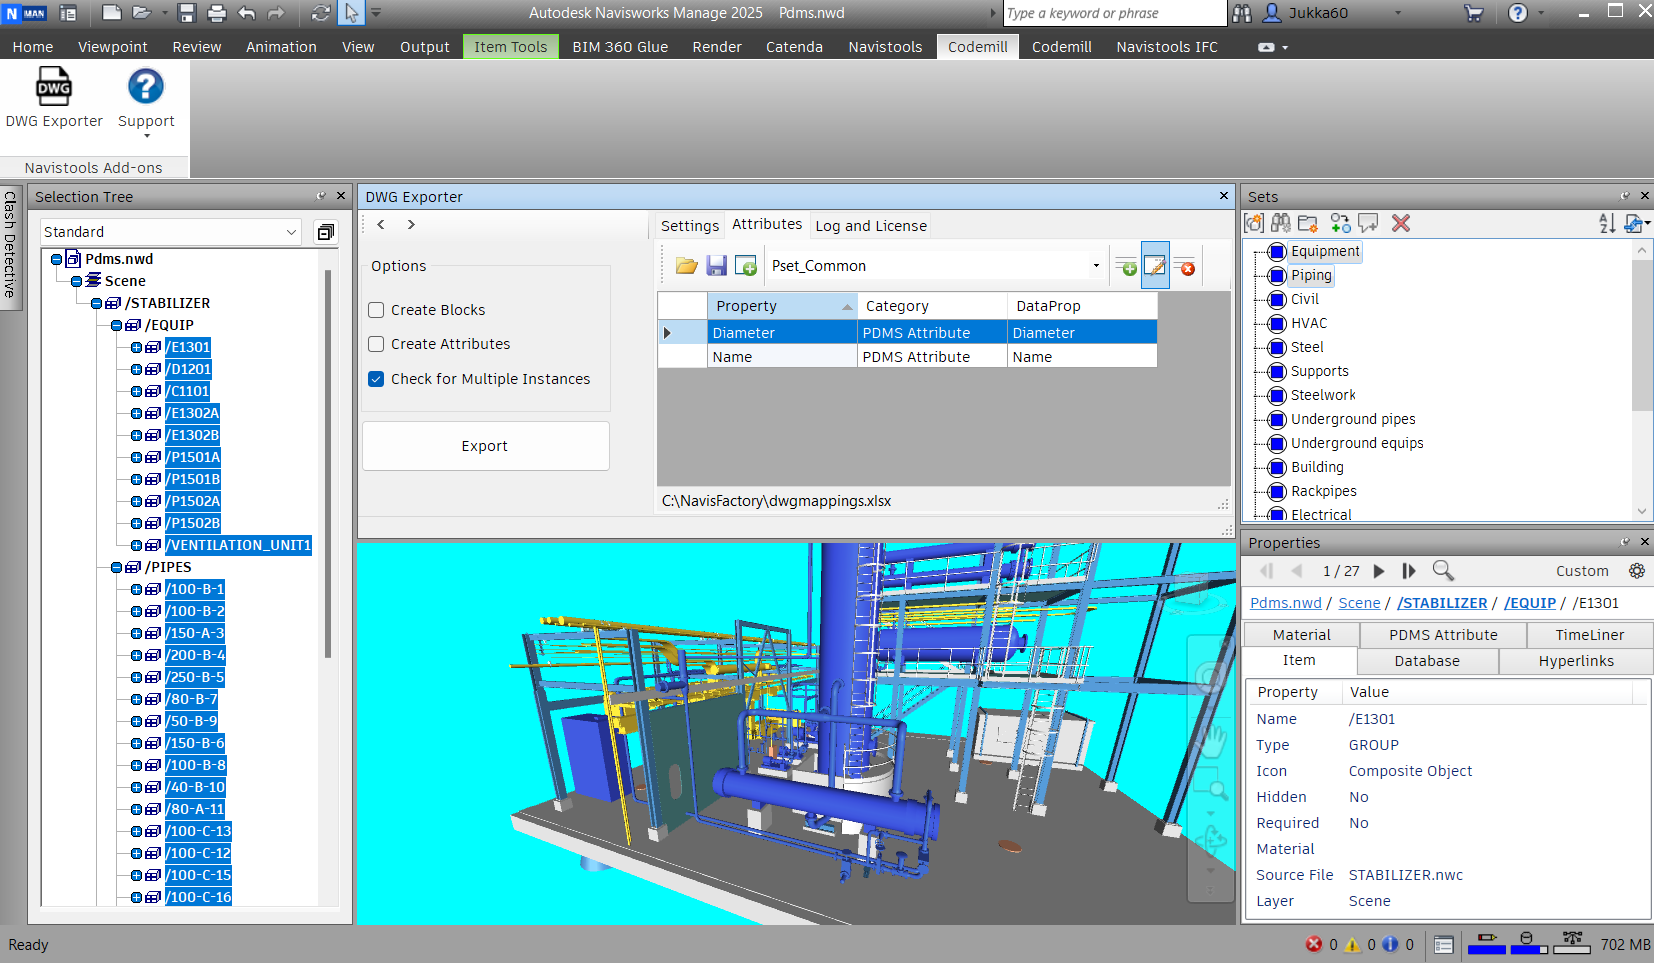Open mapping file with folder icon
1654x963 pixels.
click(x=686, y=266)
